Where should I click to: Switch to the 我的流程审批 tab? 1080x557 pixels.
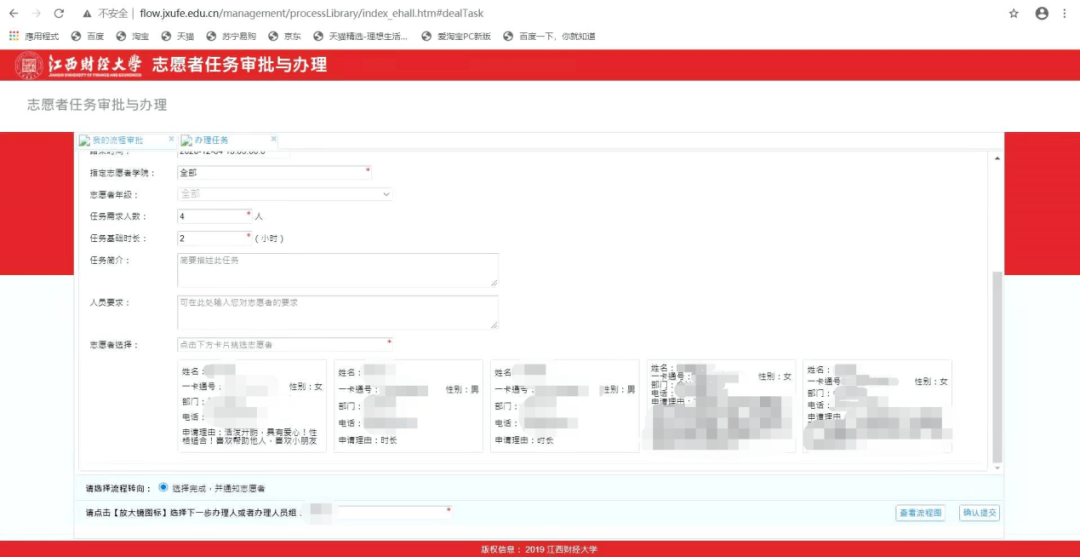(x=118, y=140)
